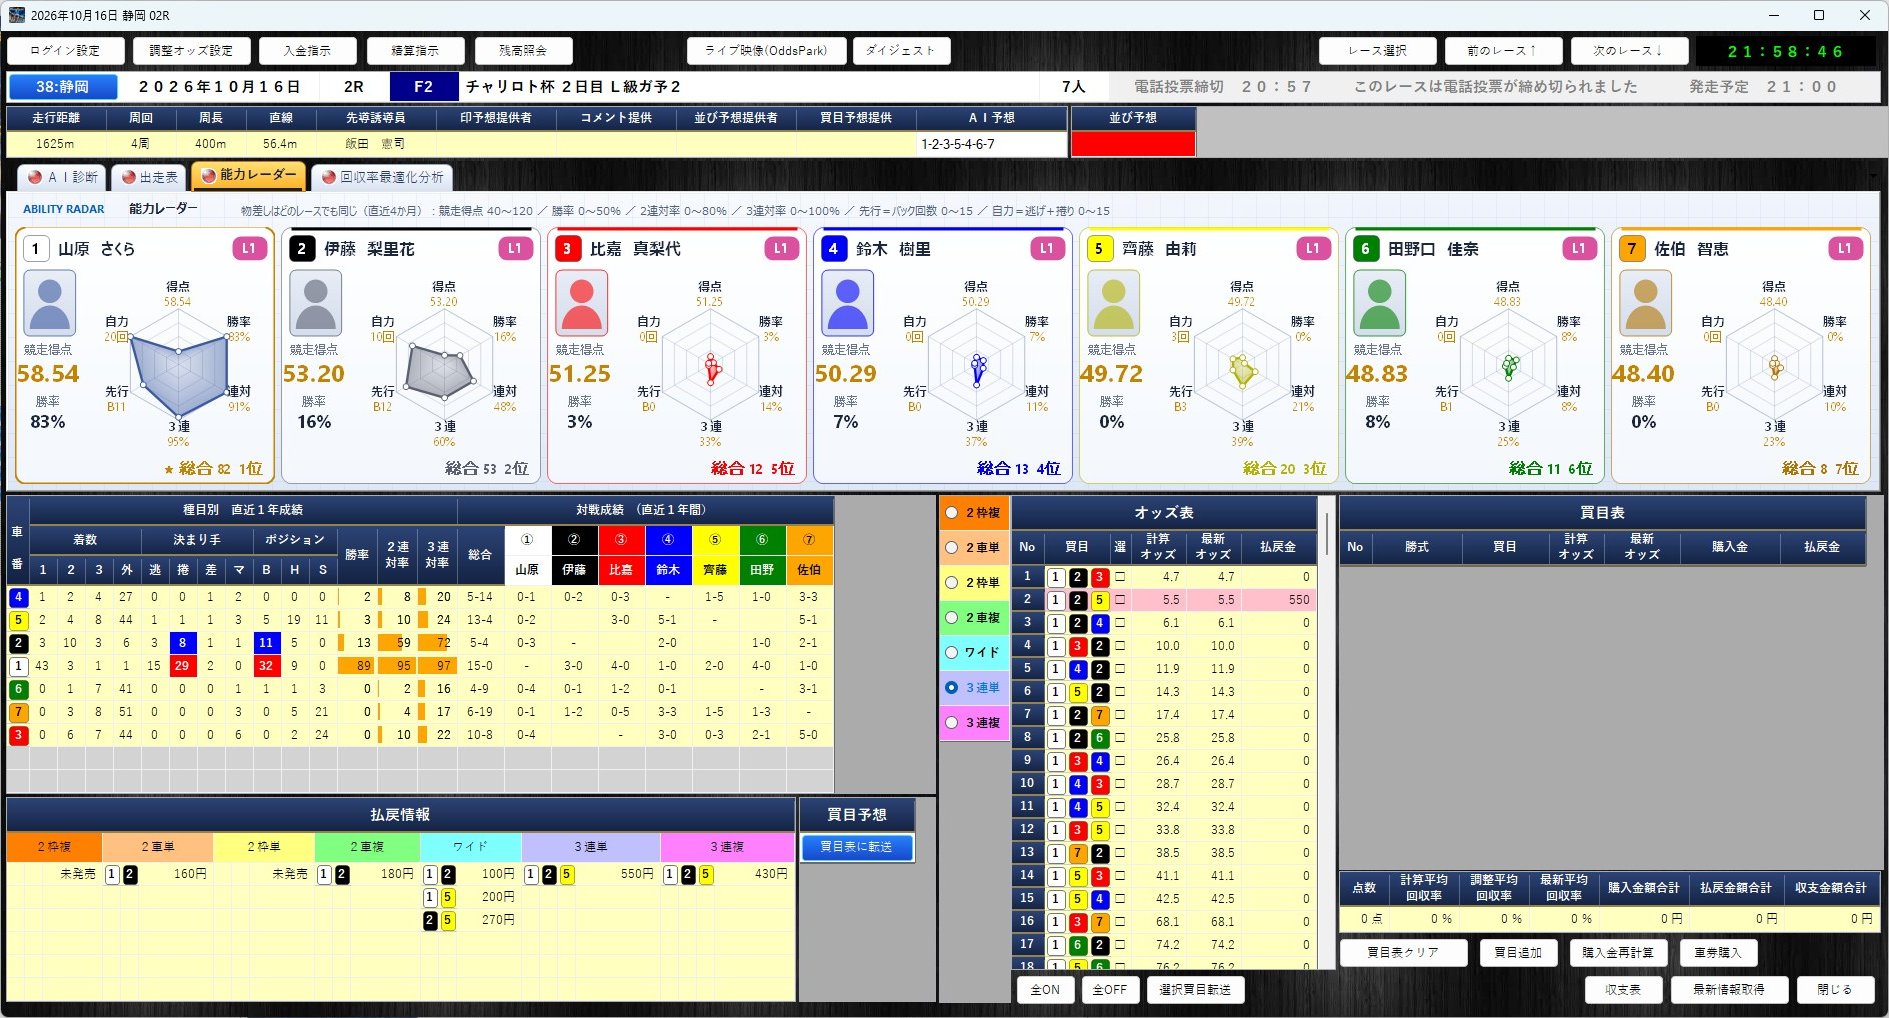1889x1018 pixels.
Task: Open 残高照会
Action: 523,51
